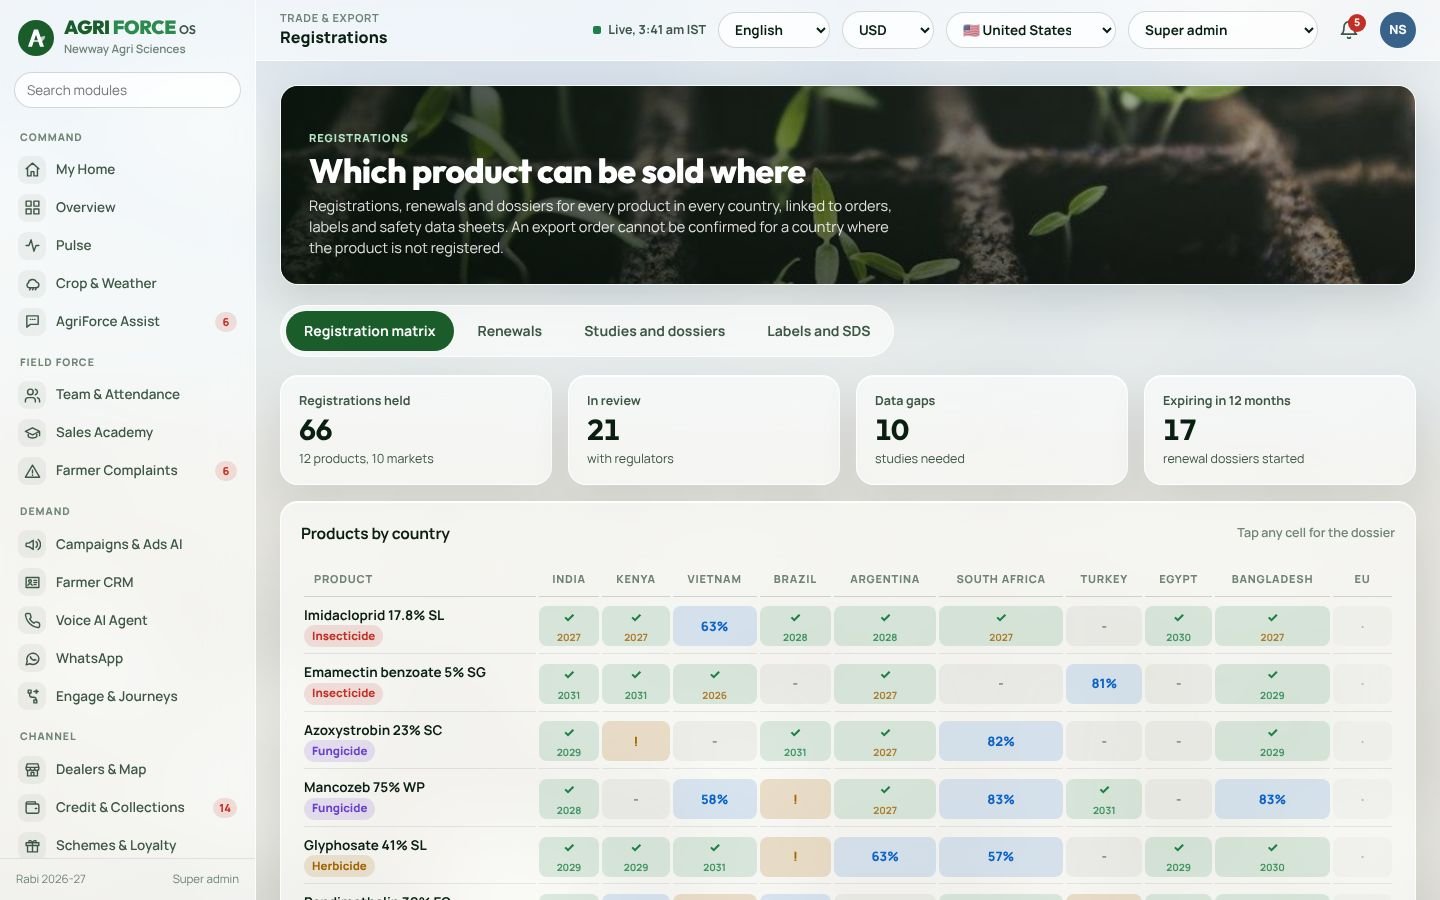Switch to Studies and dossiers tab
The height and width of the screenshot is (900, 1440).
click(655, 331)
